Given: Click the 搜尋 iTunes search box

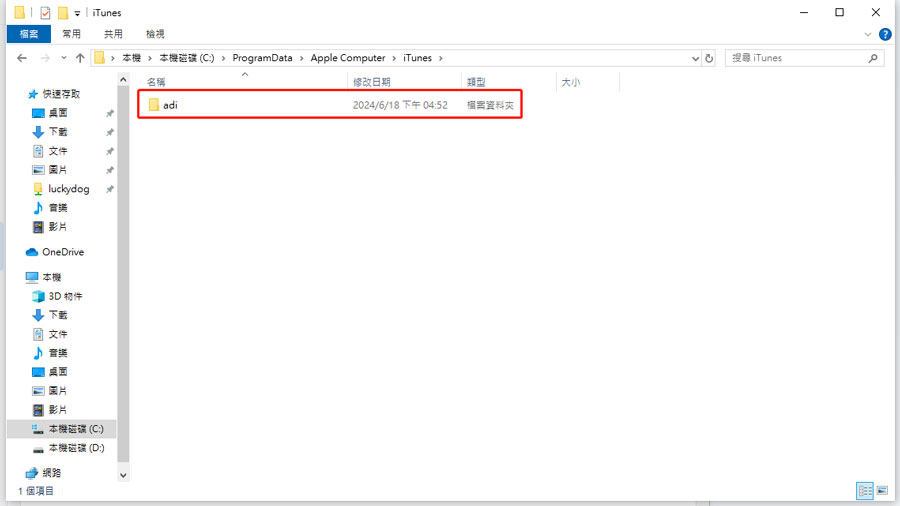Looking at the screenshot, I should (x=800, y=58).
